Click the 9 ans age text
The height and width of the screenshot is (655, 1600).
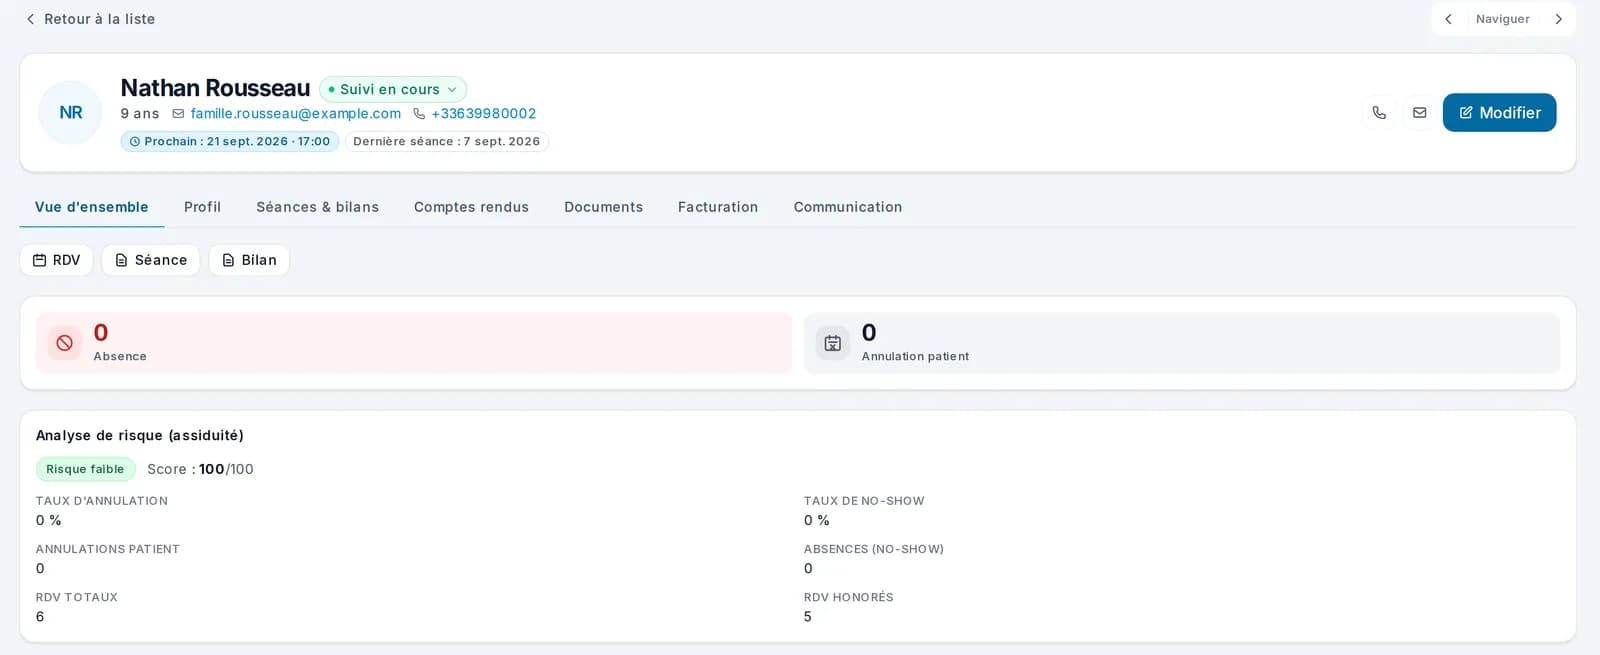click(140, 114)
